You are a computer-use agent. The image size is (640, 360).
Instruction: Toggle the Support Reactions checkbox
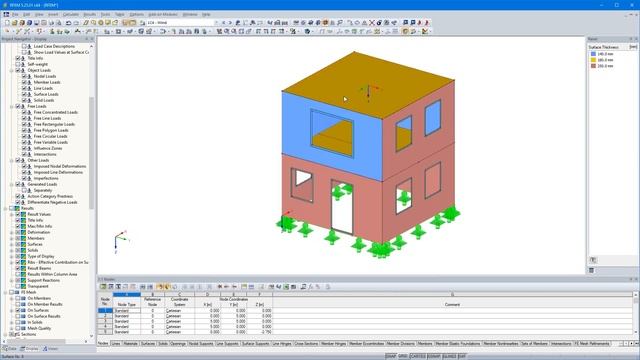(x=18, y=280)
